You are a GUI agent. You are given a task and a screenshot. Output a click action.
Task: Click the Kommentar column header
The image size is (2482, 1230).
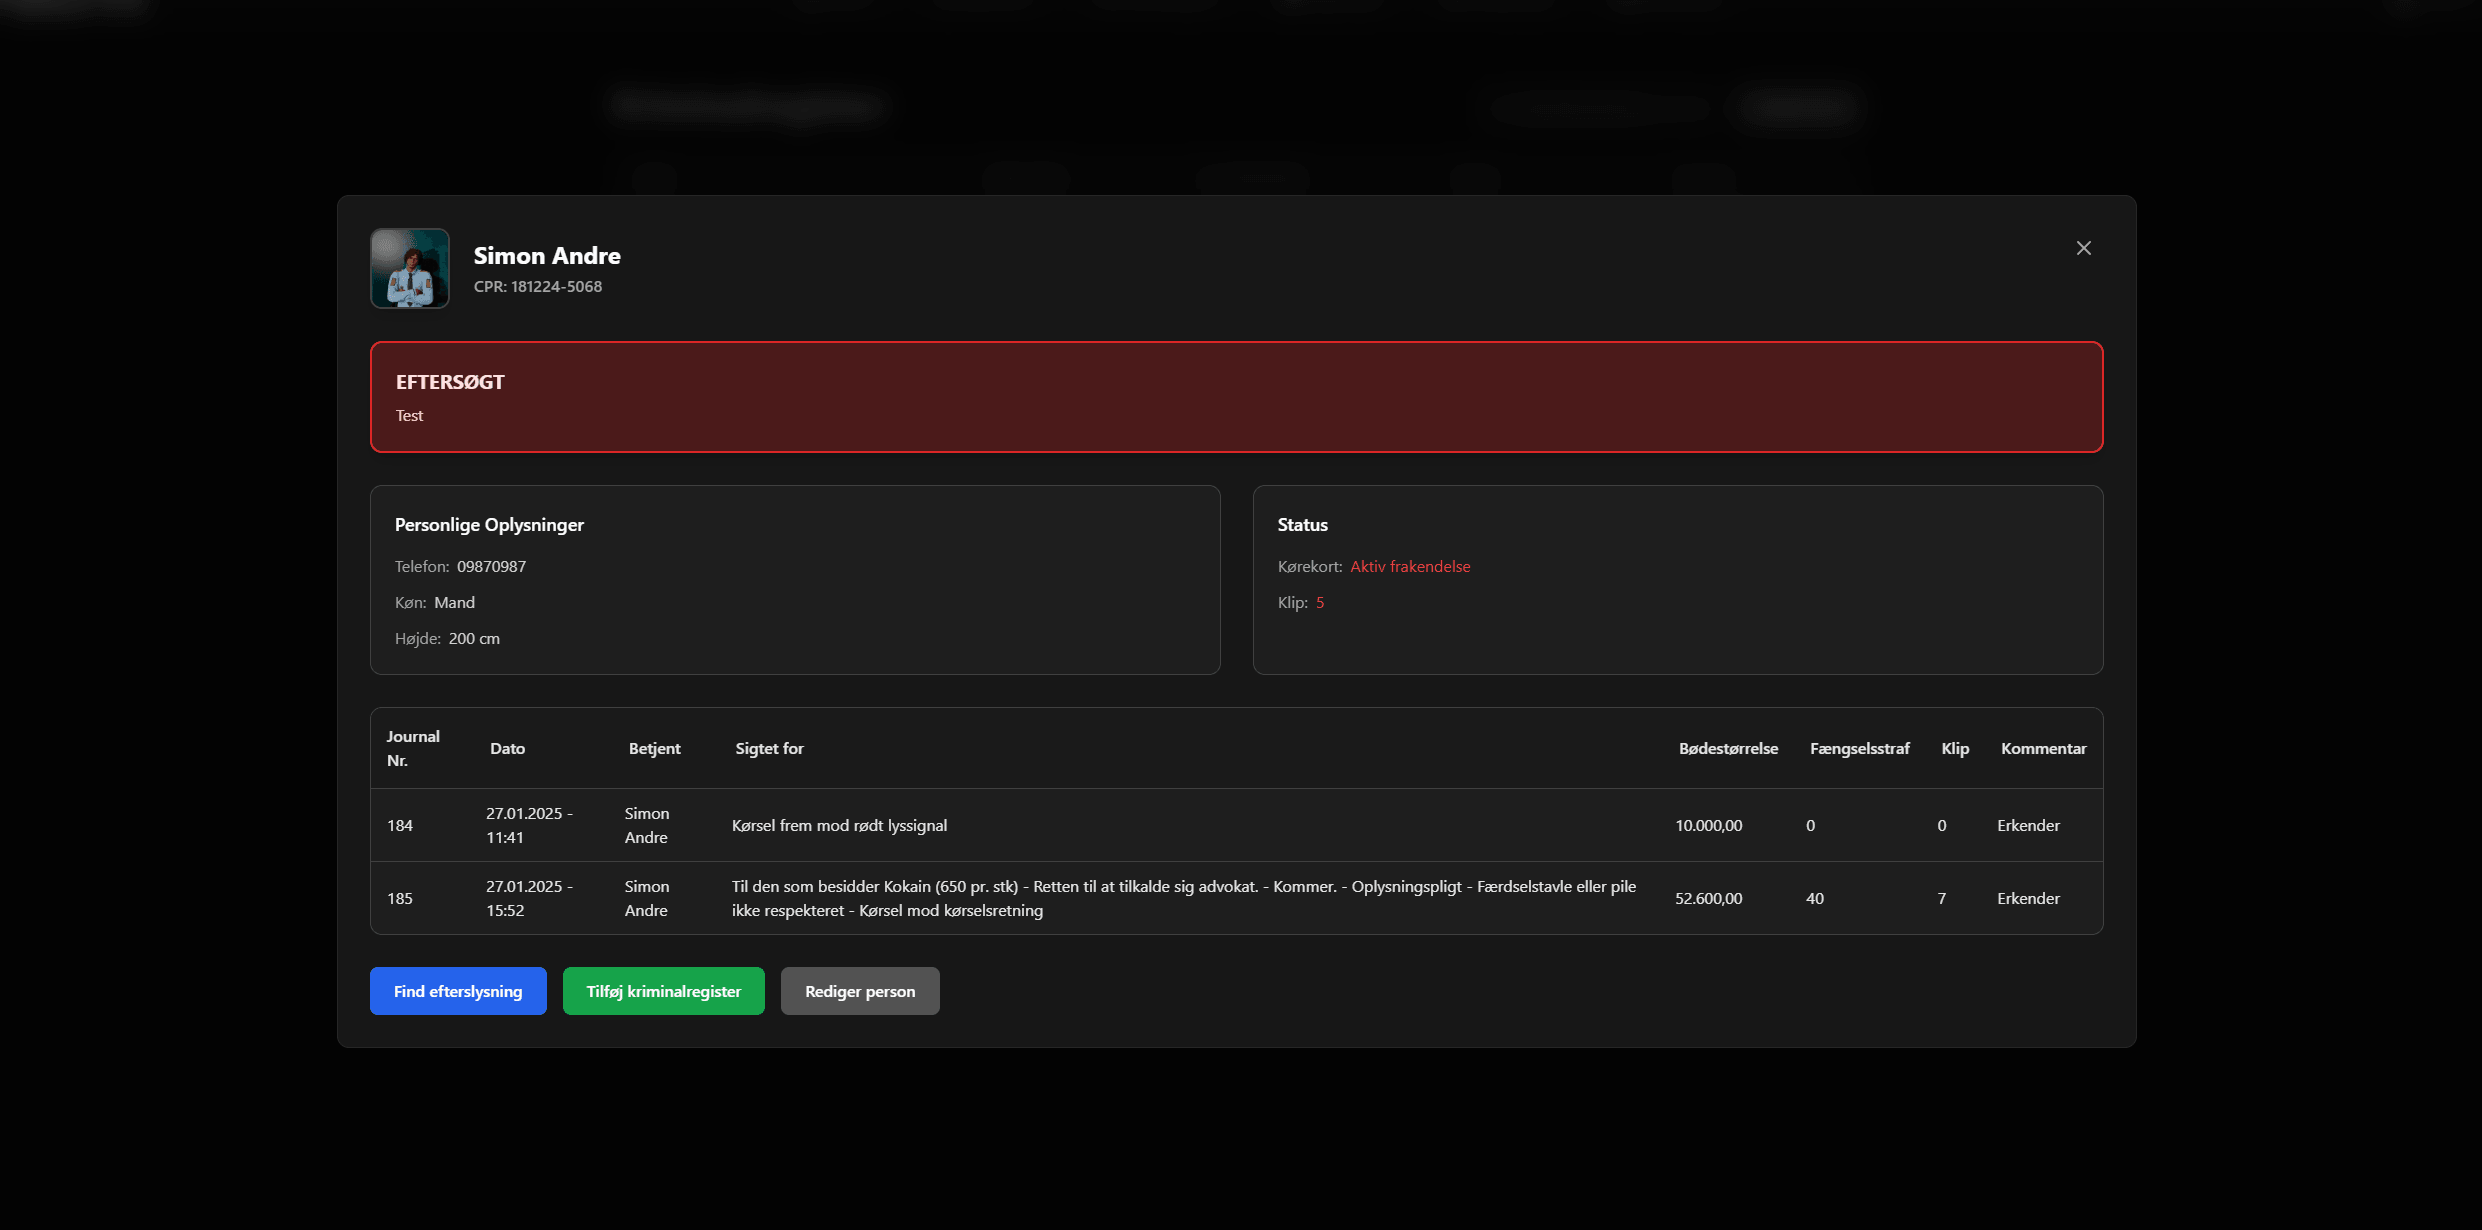pos(2043,748)
